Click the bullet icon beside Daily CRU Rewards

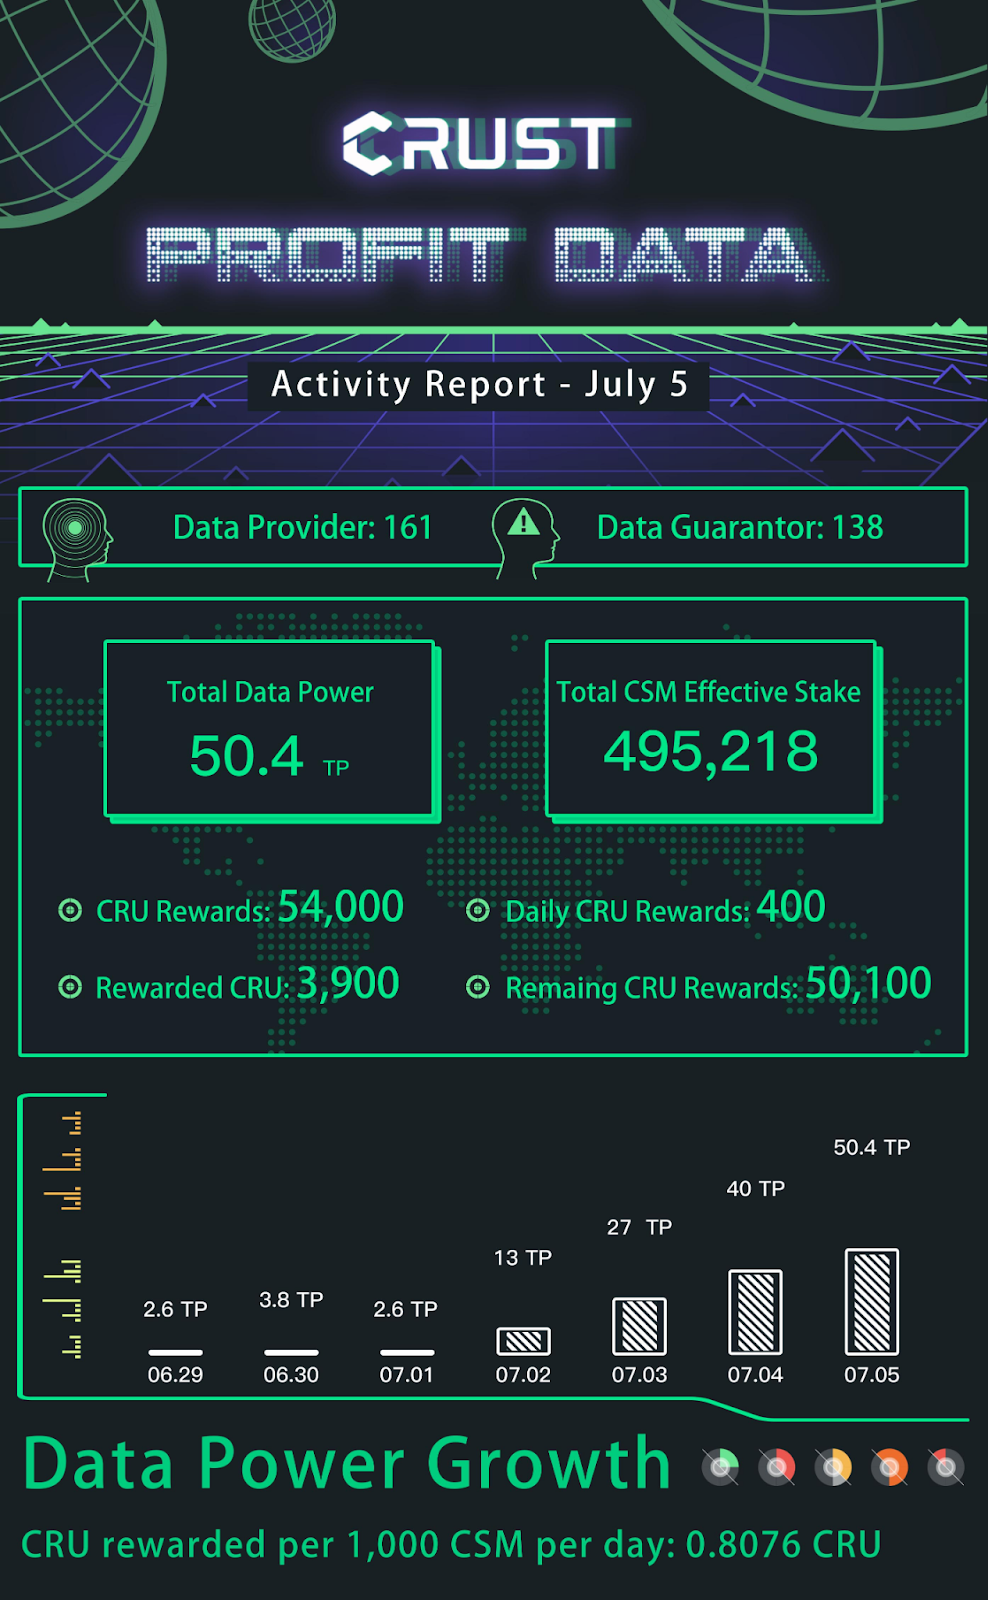point(478,910)
